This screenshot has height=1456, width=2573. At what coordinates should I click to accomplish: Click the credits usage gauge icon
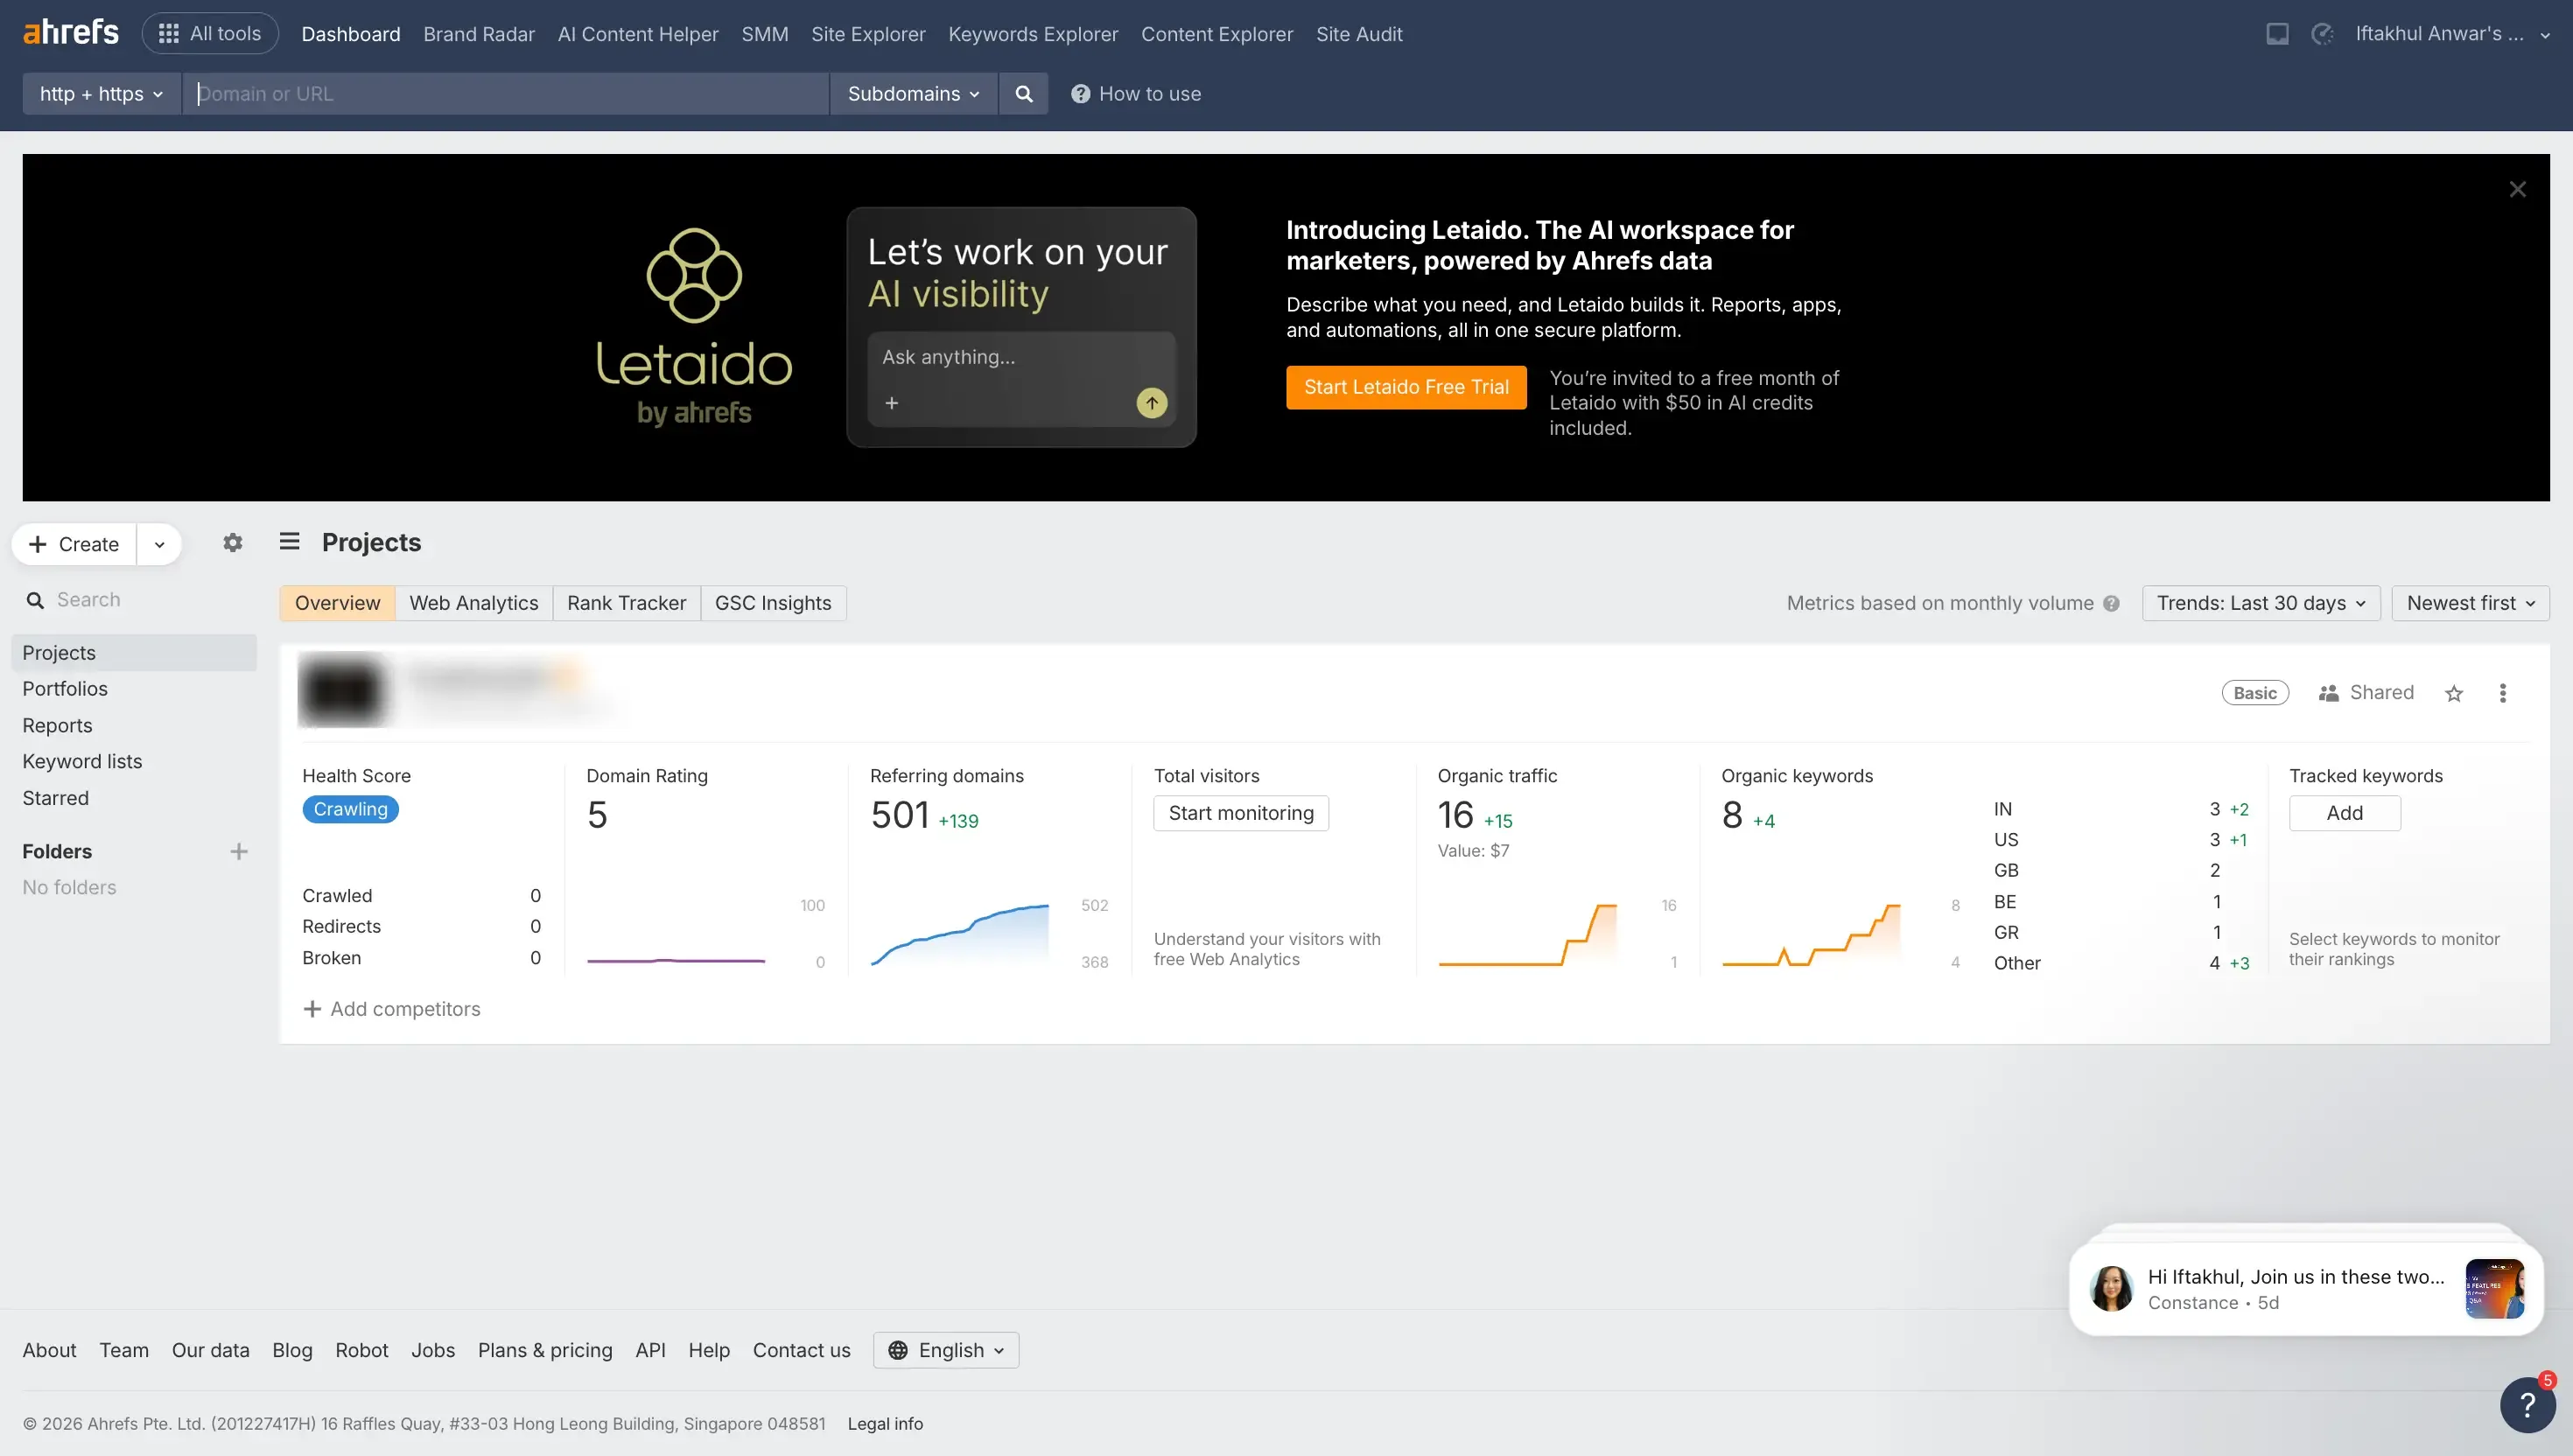[2322, 34]
